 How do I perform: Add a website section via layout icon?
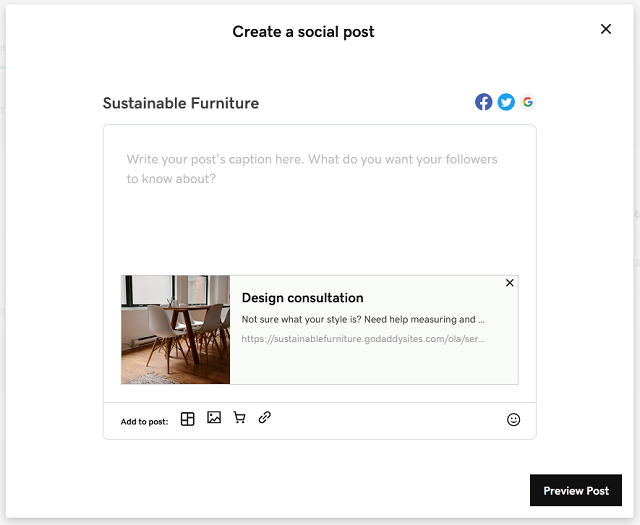coord(187,419)
